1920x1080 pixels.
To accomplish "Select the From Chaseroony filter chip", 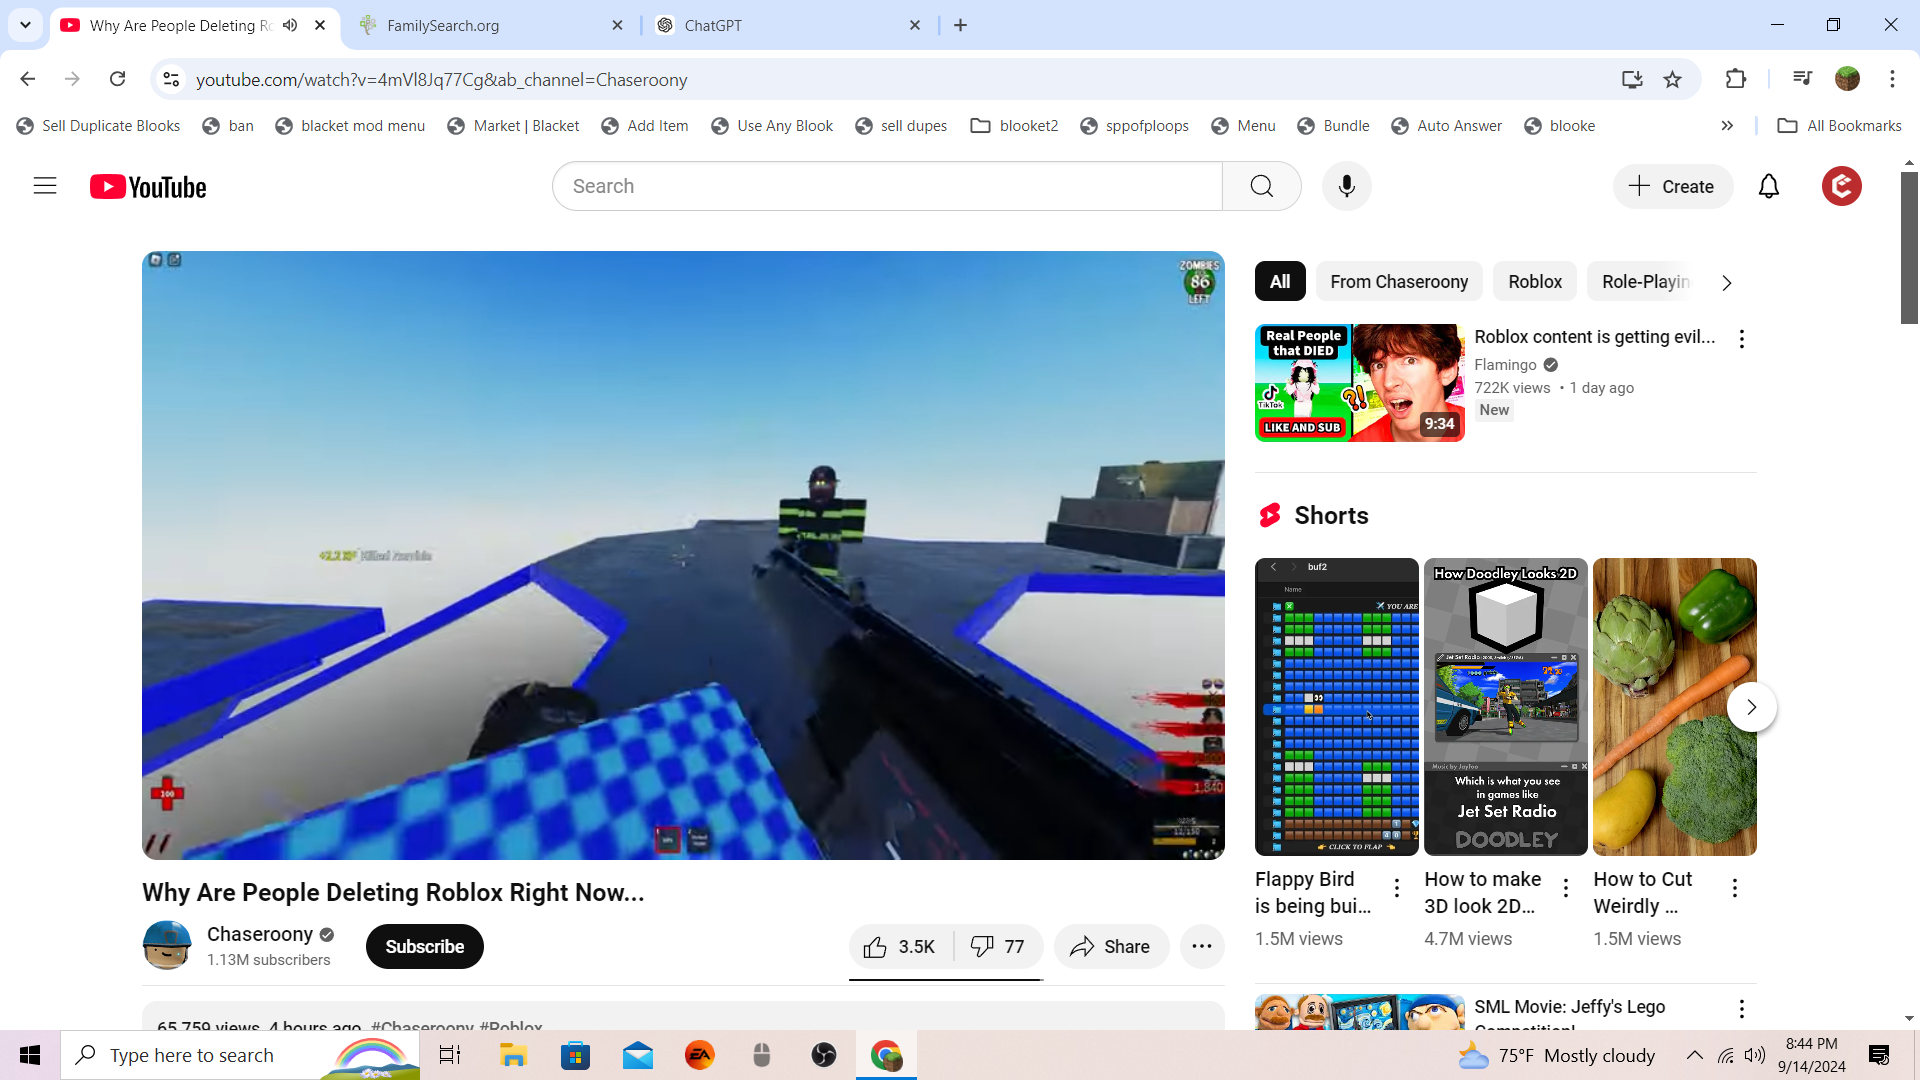I will coord(1398,282).
